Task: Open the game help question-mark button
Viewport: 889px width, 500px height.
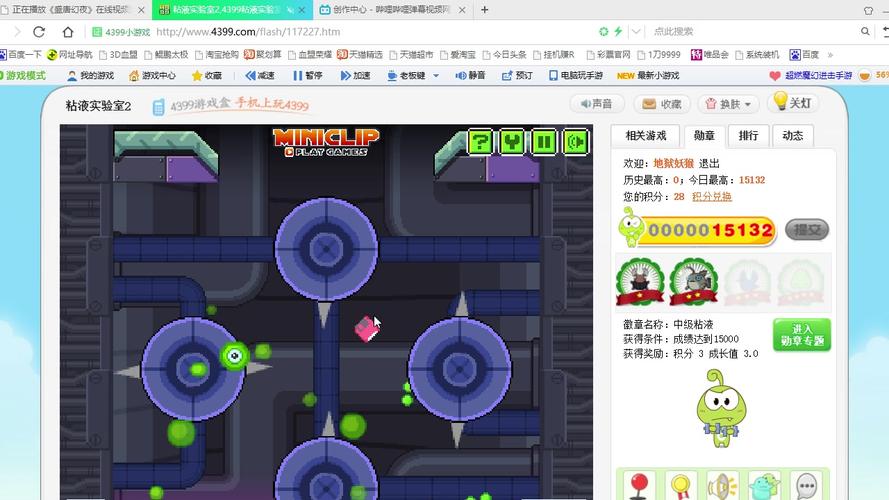Action: tap(481, 142)
